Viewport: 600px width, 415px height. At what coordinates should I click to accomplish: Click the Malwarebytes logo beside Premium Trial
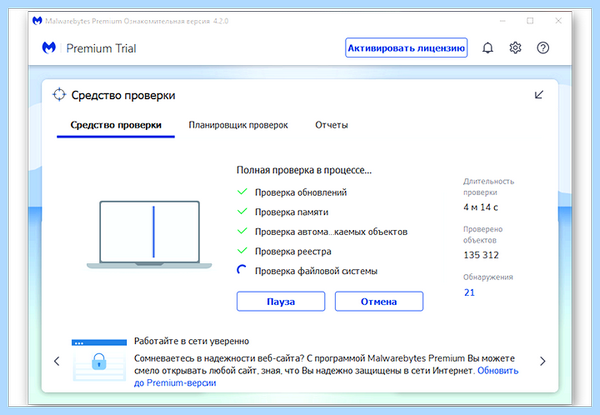click(49, 48)
